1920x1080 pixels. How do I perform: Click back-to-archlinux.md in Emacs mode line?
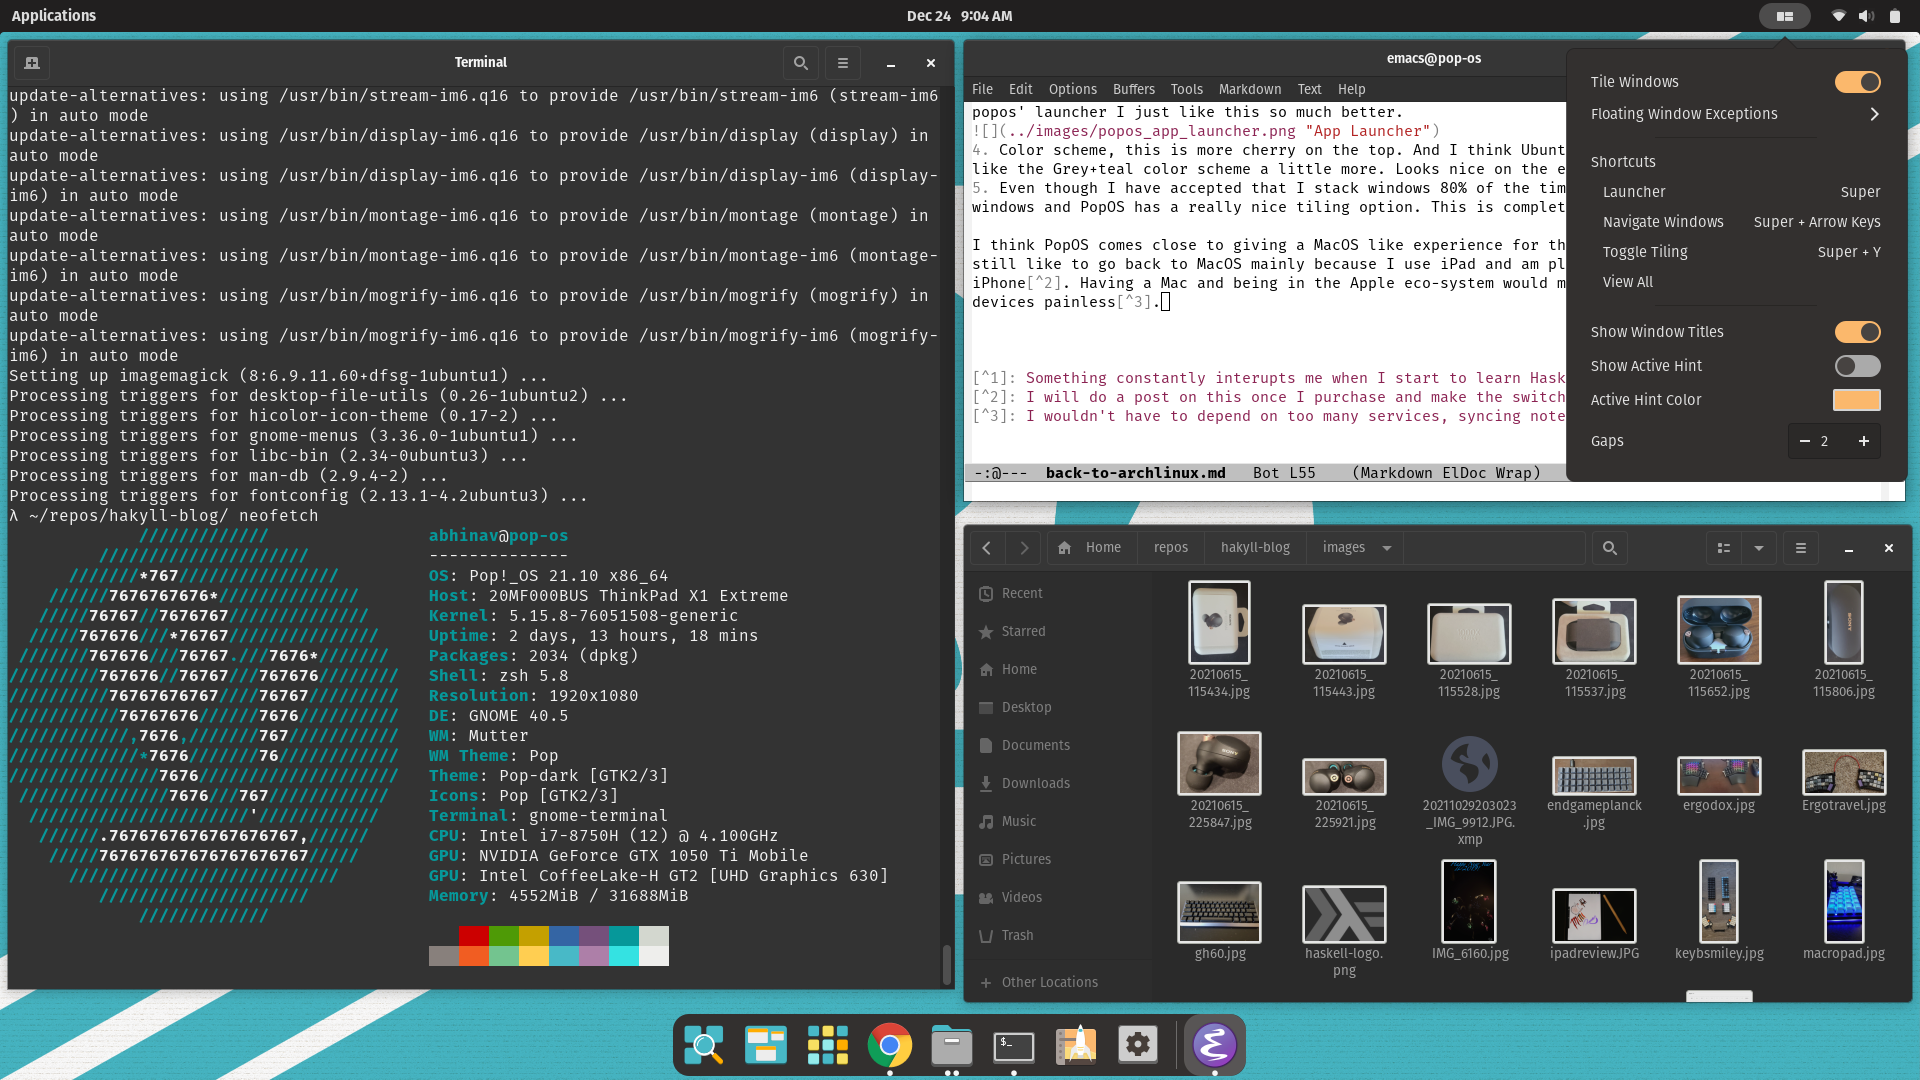1135,473
